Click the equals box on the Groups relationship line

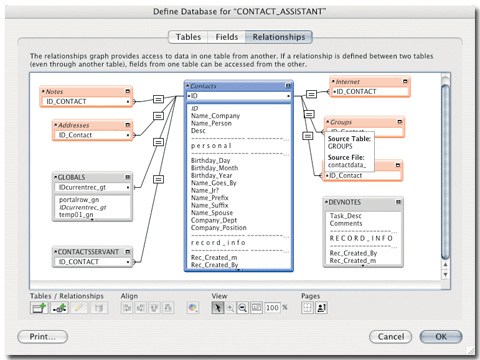[x=309, y=114]
